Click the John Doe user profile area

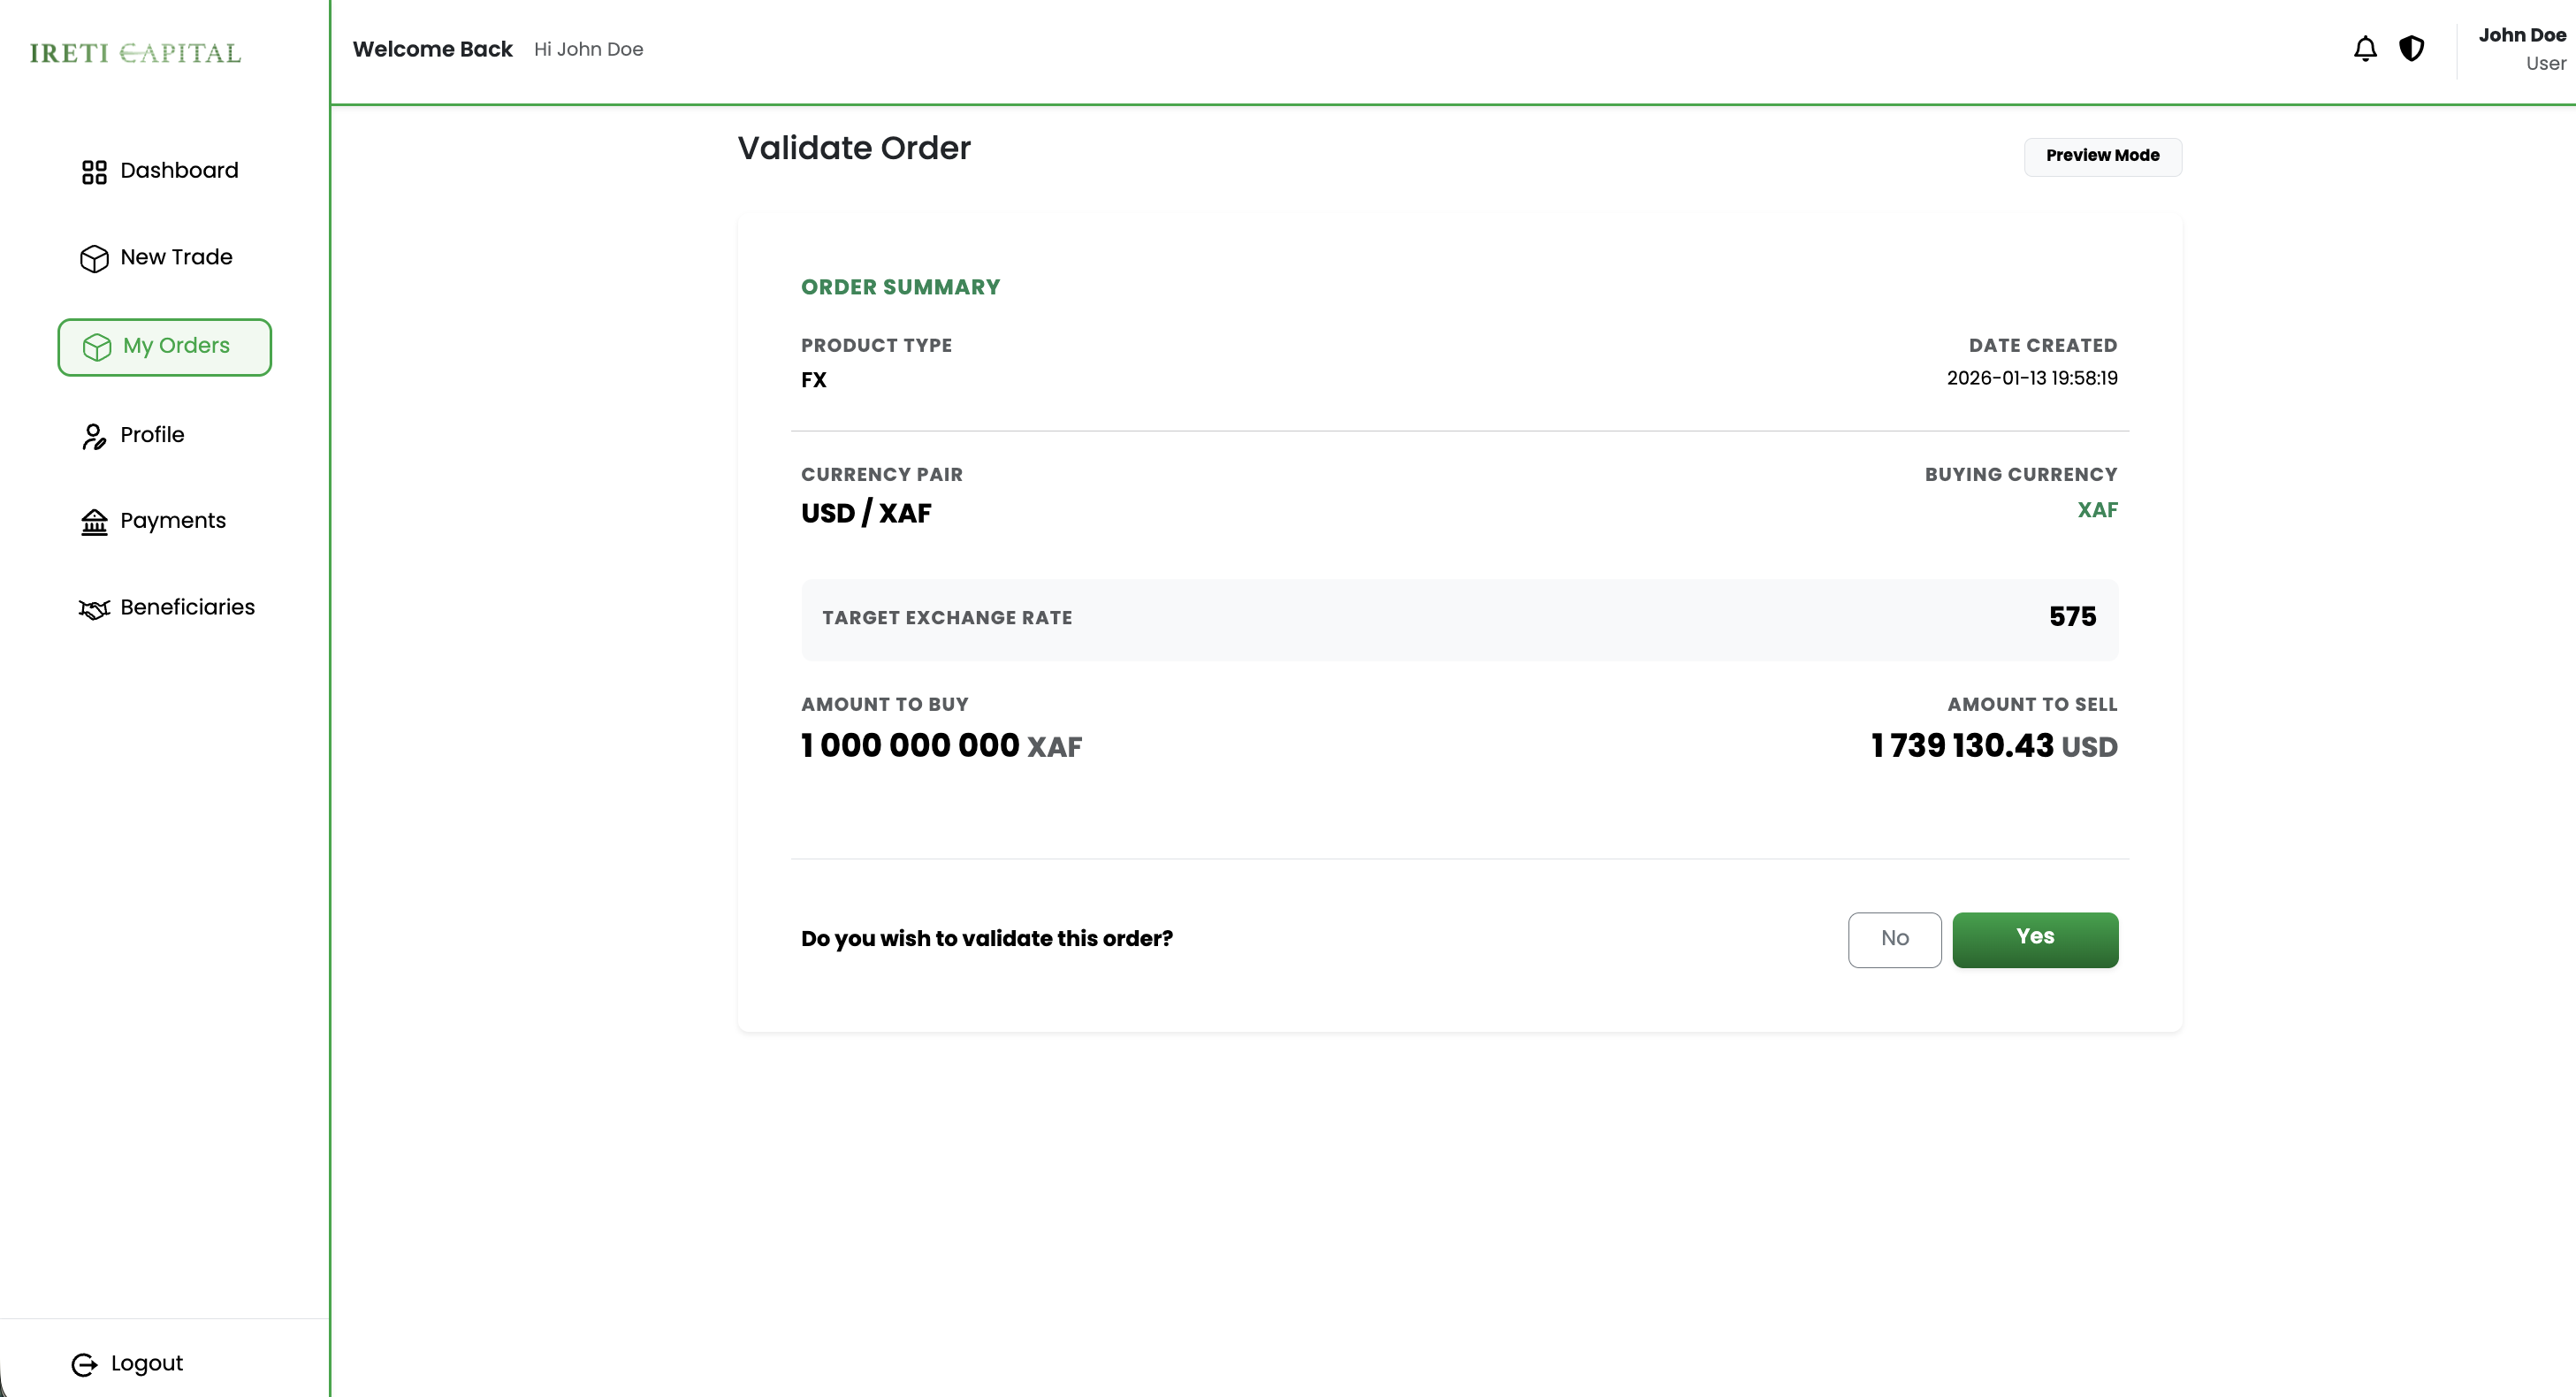[2520, 48]
